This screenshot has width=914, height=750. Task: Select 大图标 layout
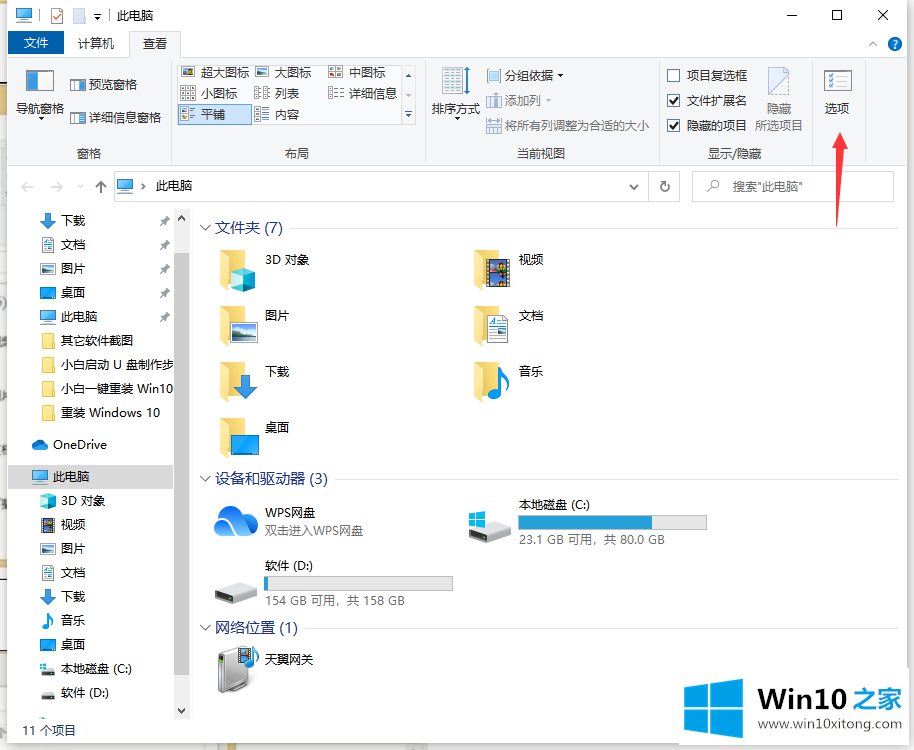click(x=284, y=72)
